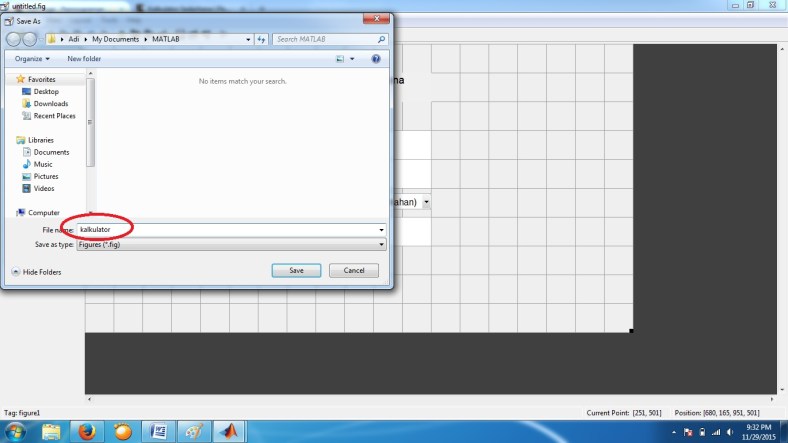Select Documents library

(51, 152)
